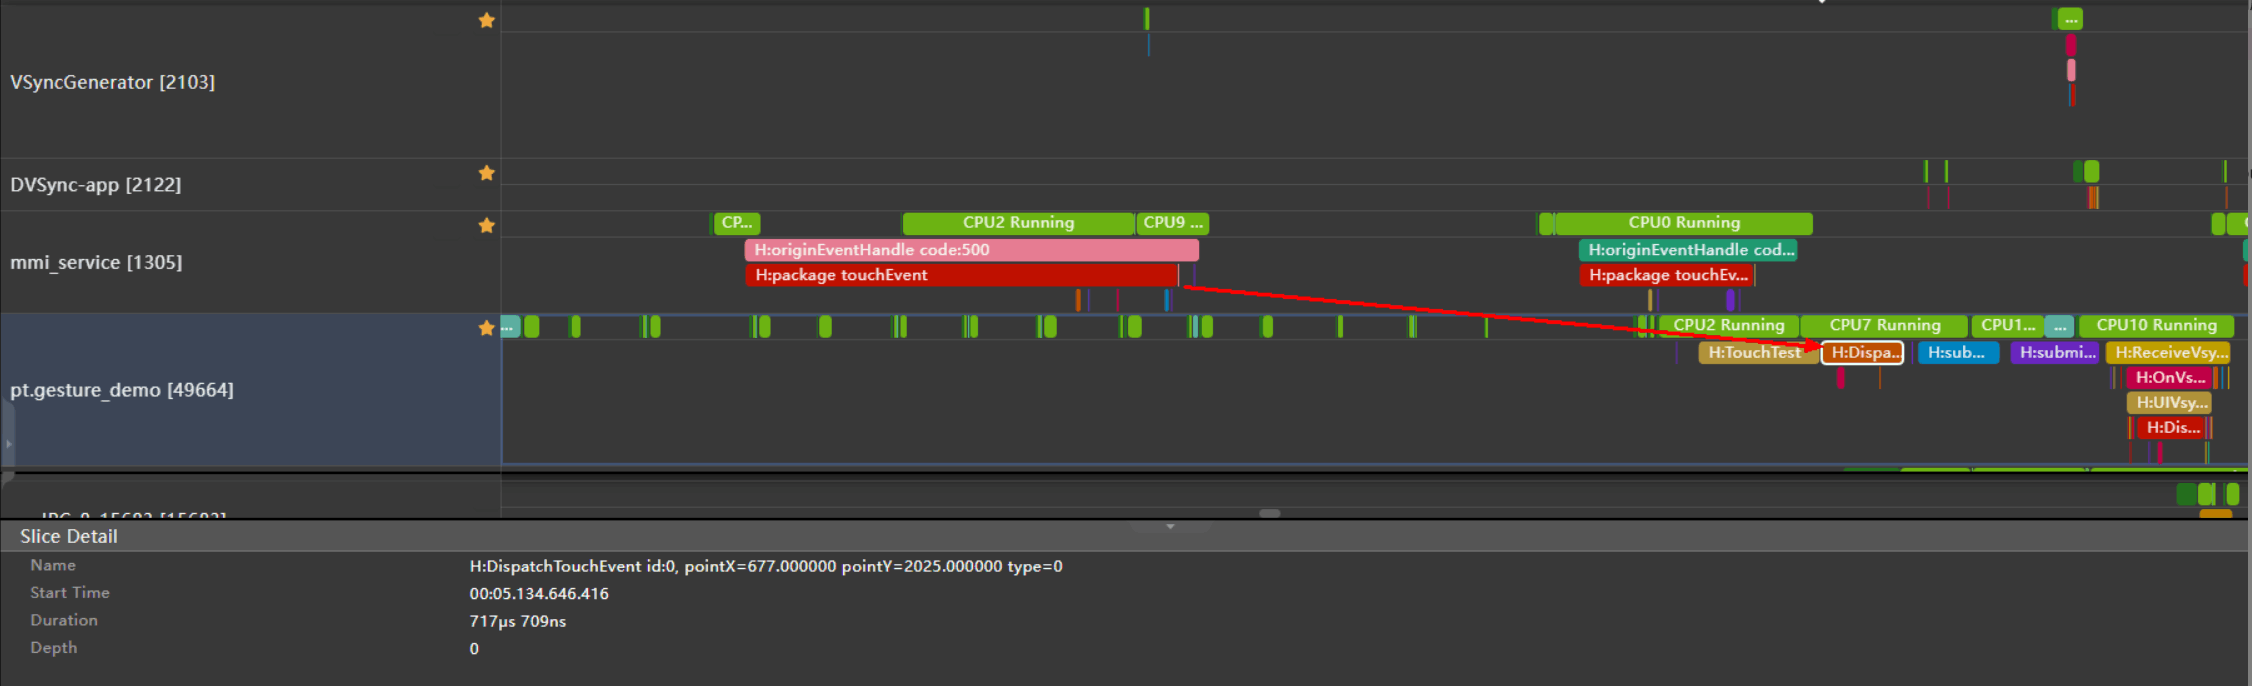Select the CP... slice in mmi_service
Viewport: 2252px width, 686px height.
tap(737, 223)
